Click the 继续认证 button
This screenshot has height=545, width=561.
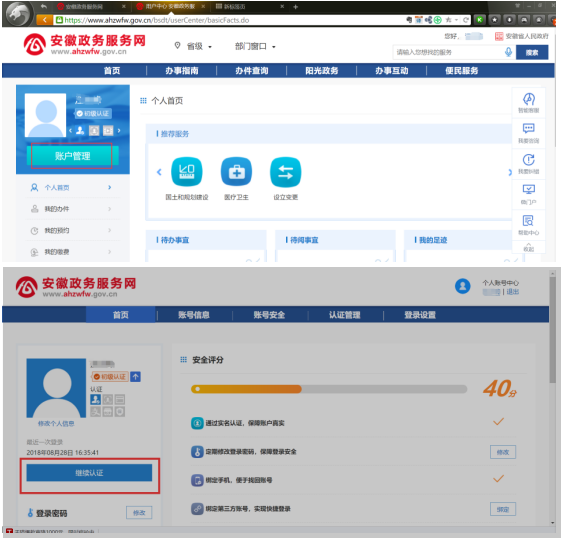coord(89,473)
